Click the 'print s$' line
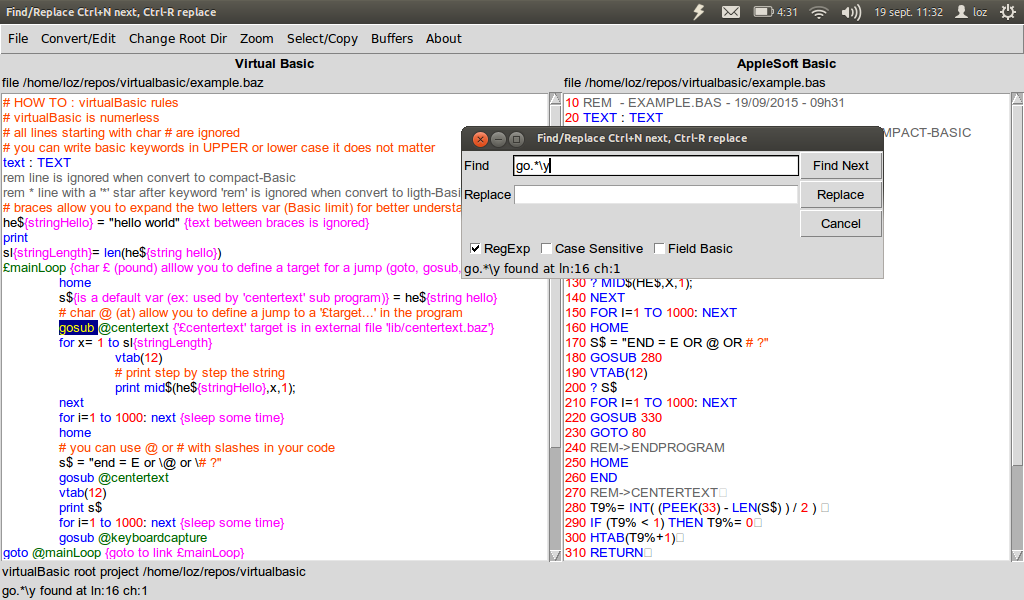 80,508
